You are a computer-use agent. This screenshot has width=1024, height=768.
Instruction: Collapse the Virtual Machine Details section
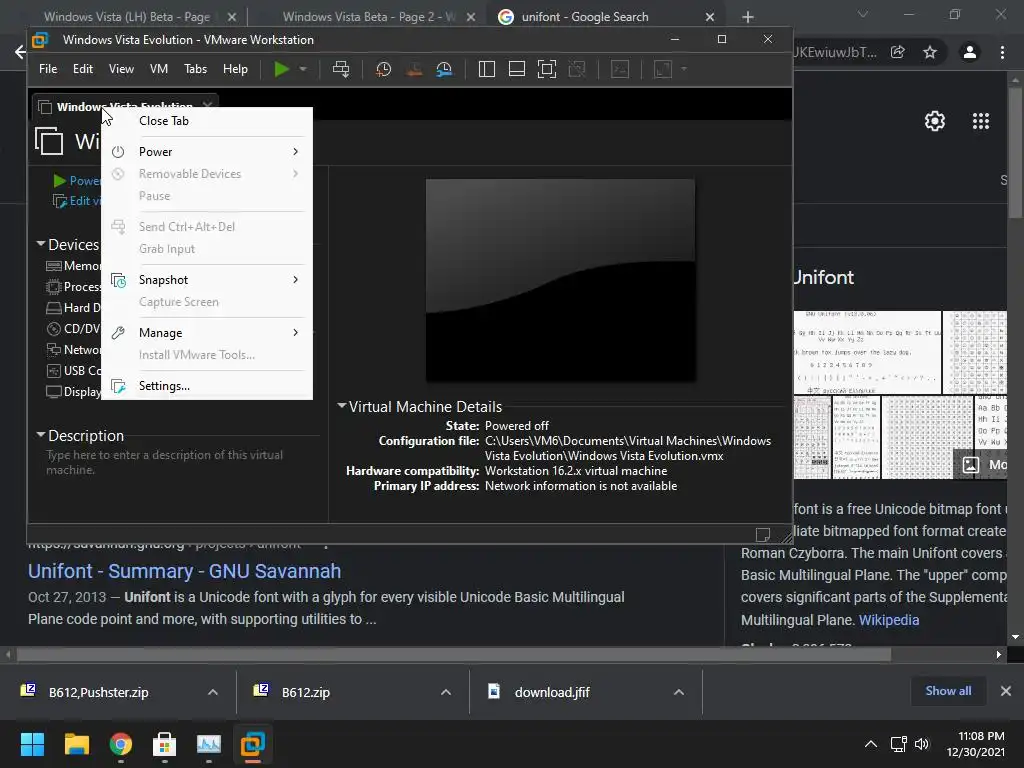click(x=342, y=406)
